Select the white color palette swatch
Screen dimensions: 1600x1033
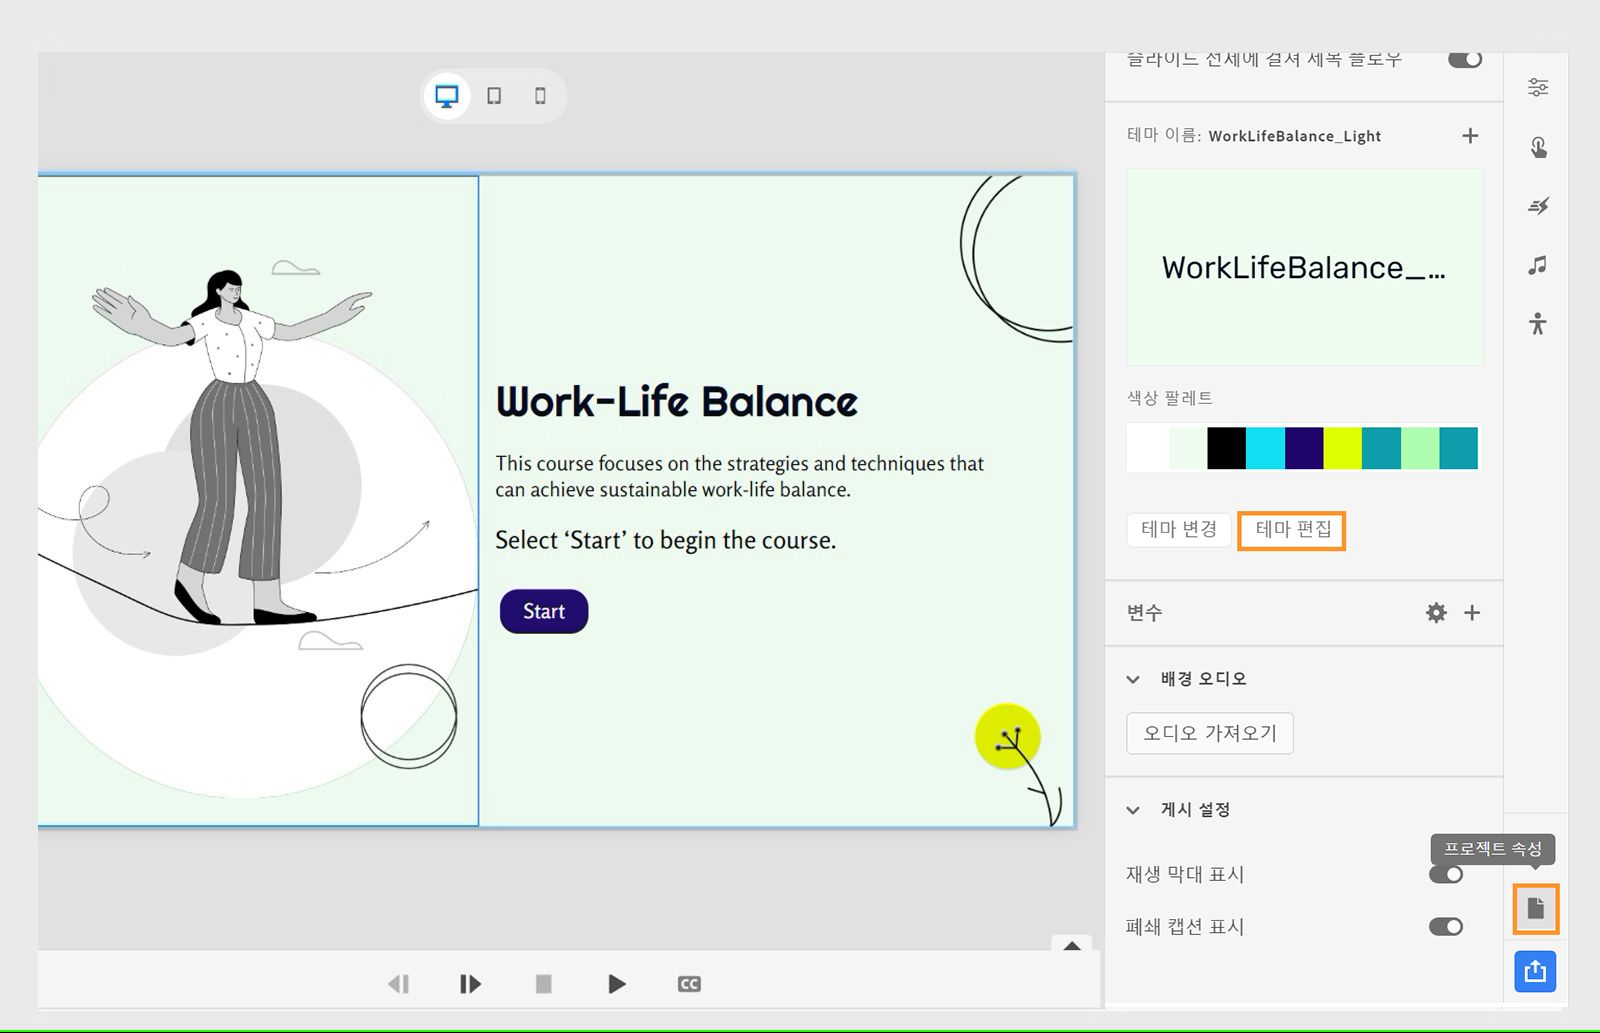tap(1147, 448)
